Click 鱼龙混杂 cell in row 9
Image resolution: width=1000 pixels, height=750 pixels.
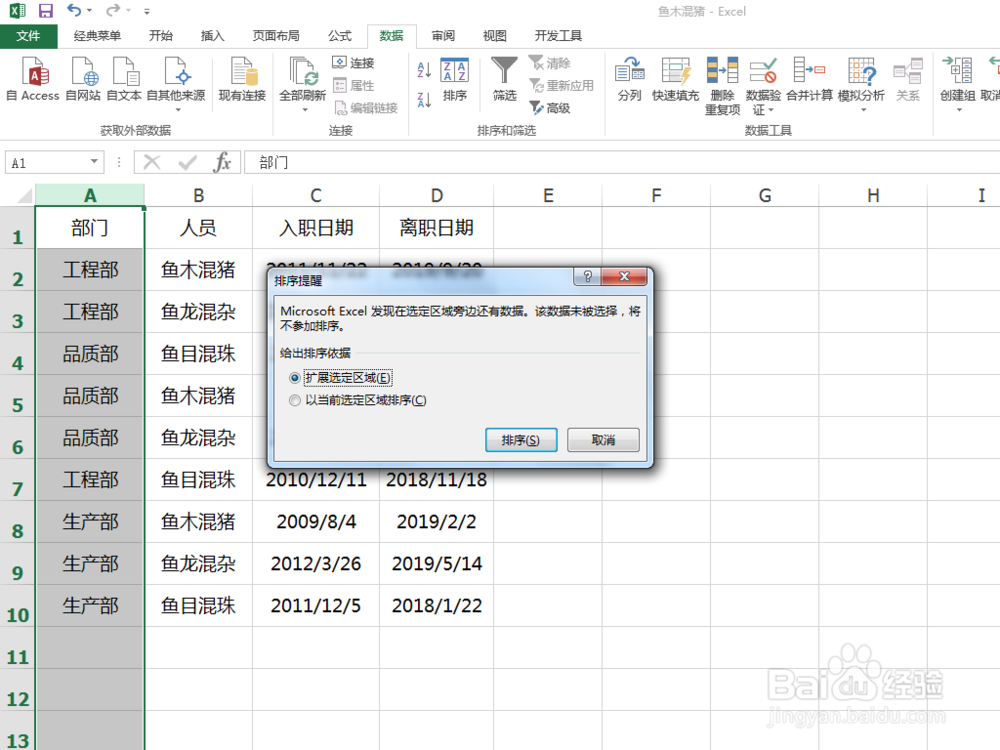[x=198, y=564]
